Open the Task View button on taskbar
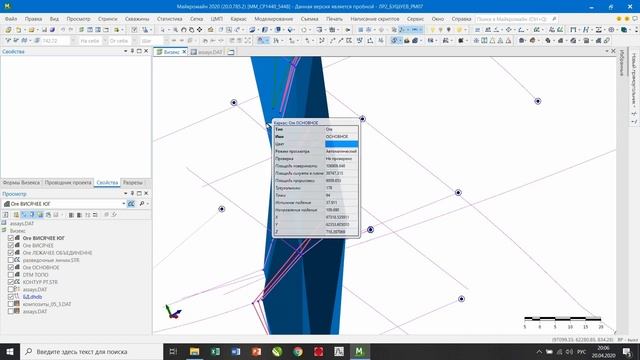 (173, 351)
